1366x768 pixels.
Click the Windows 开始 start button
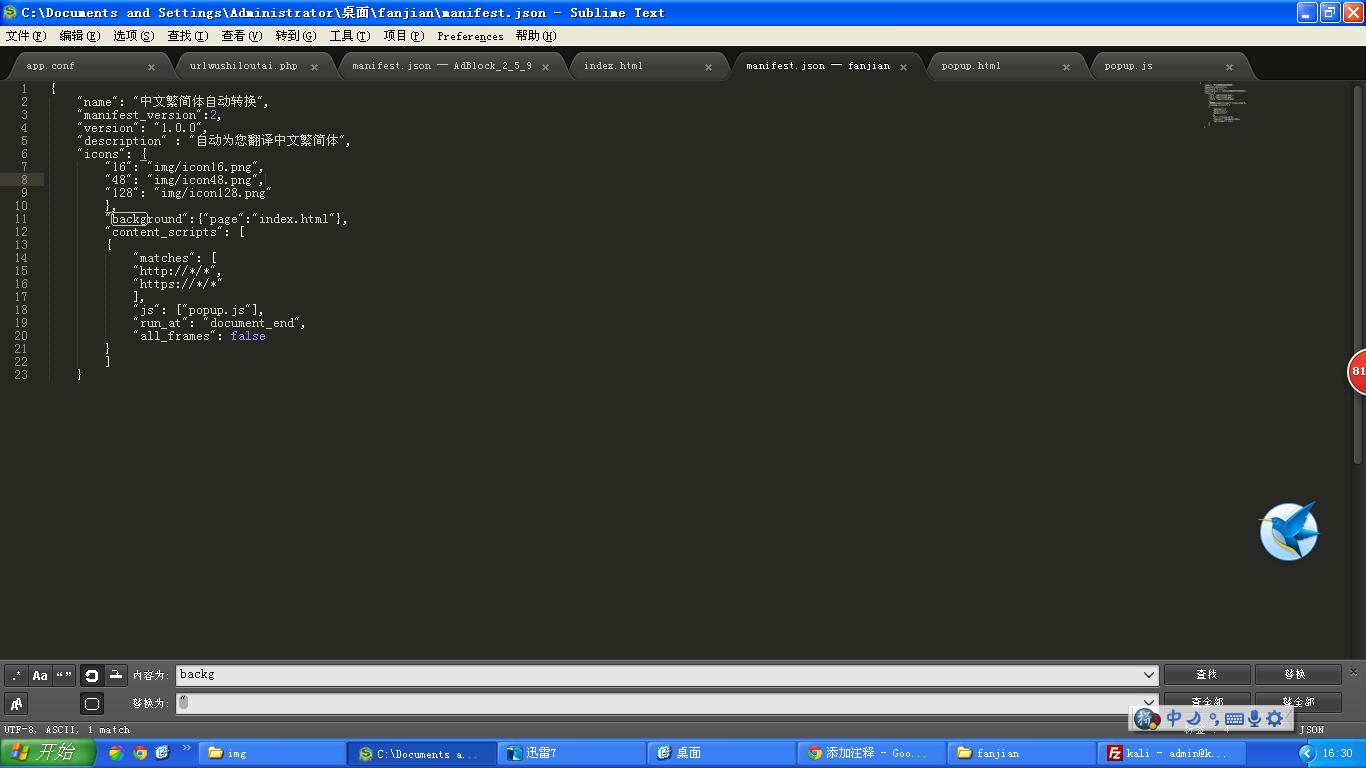pos(47,753)
